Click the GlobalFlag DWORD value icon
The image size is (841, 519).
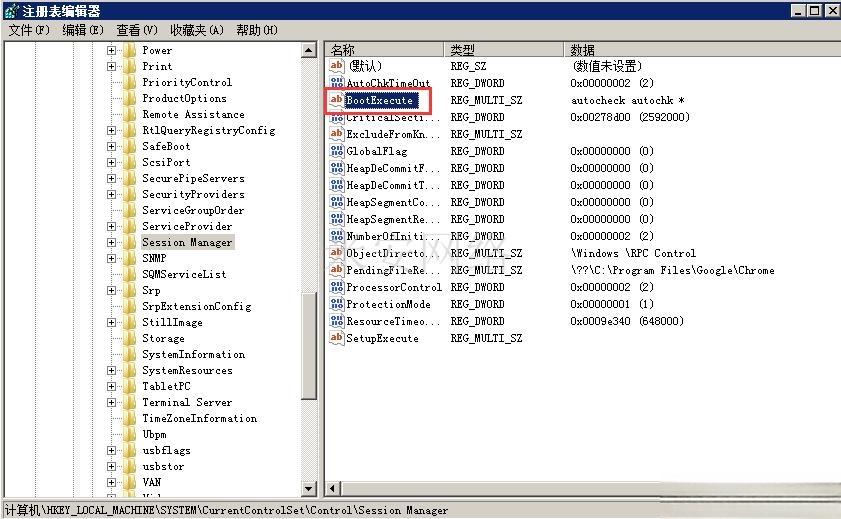click(337, 151)
